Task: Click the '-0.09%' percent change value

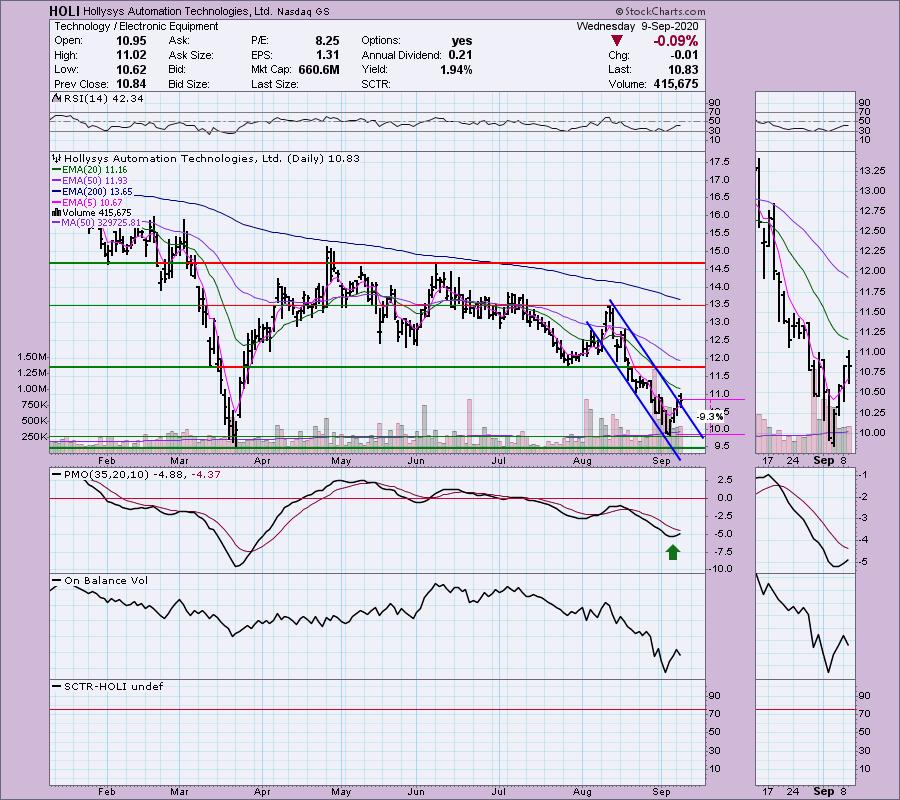Action: coord(676,41)
